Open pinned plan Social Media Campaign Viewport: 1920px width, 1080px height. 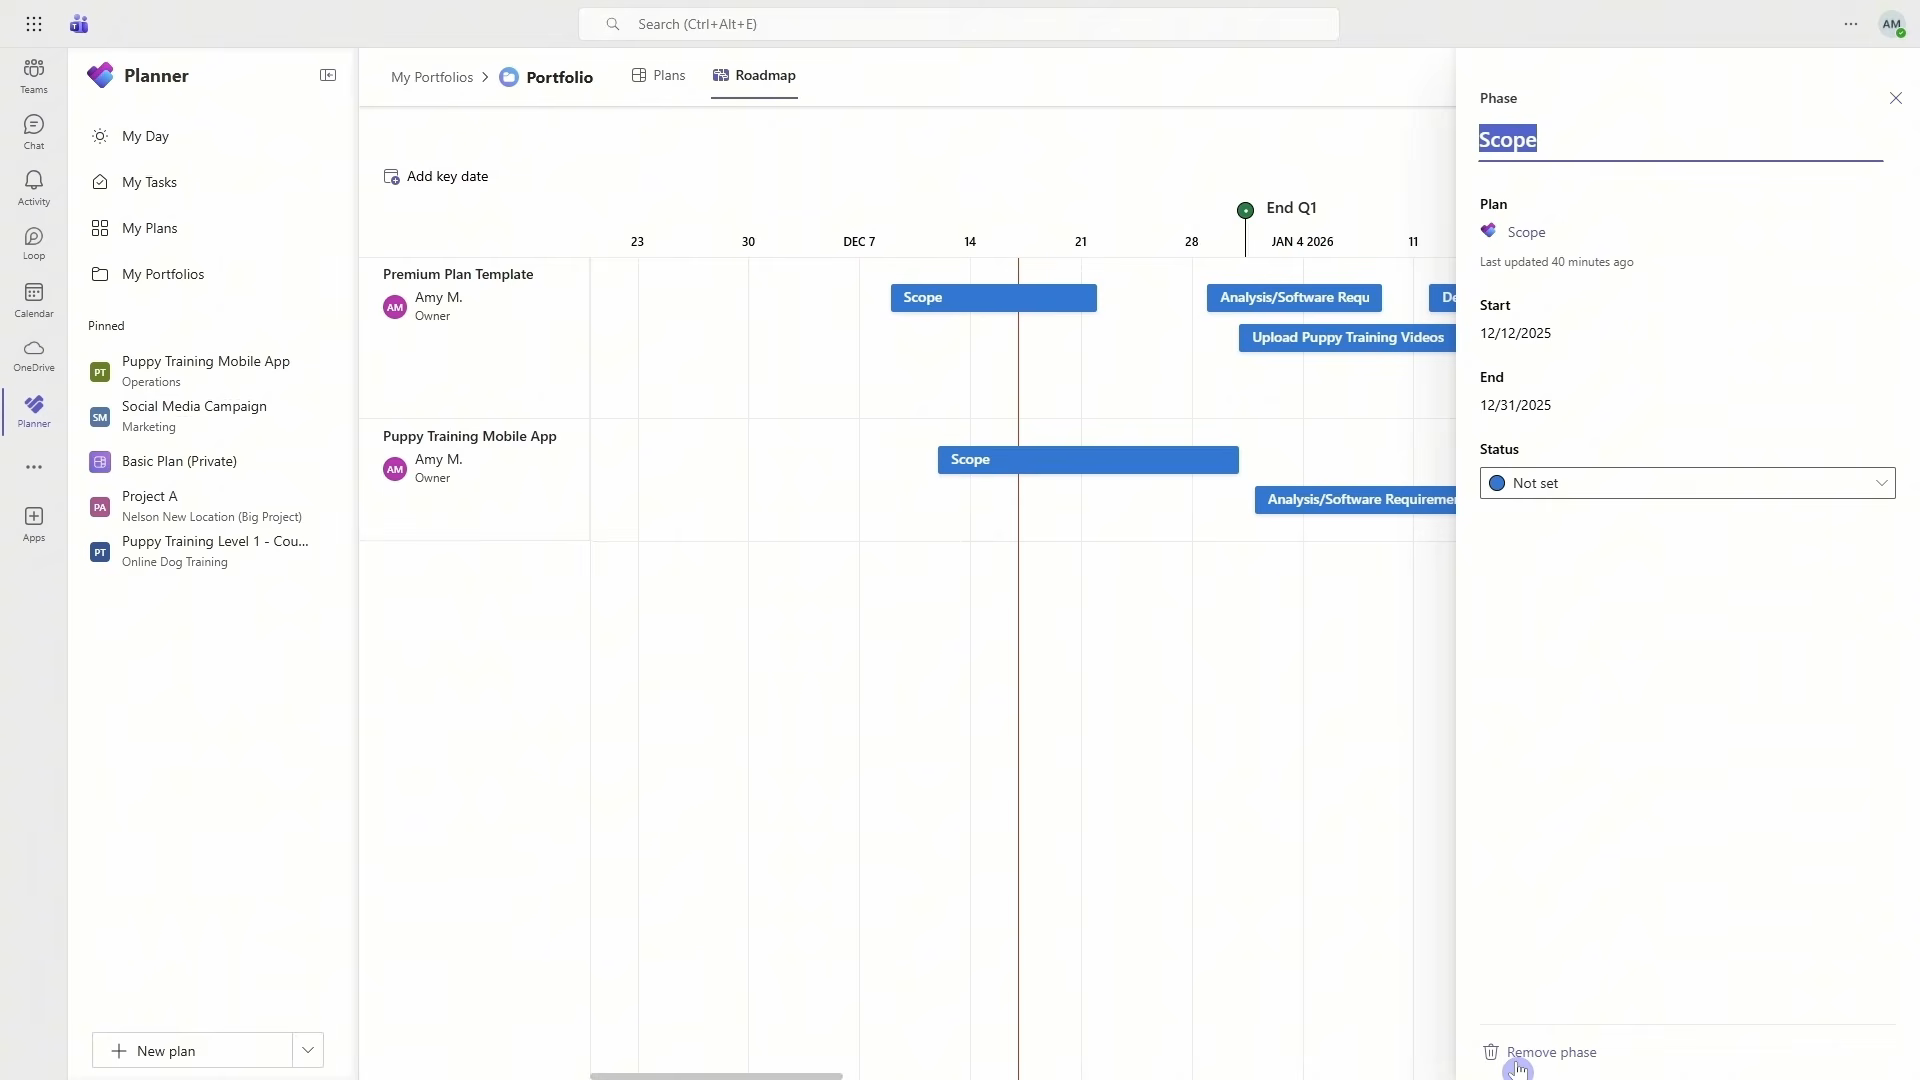[194, 416]
